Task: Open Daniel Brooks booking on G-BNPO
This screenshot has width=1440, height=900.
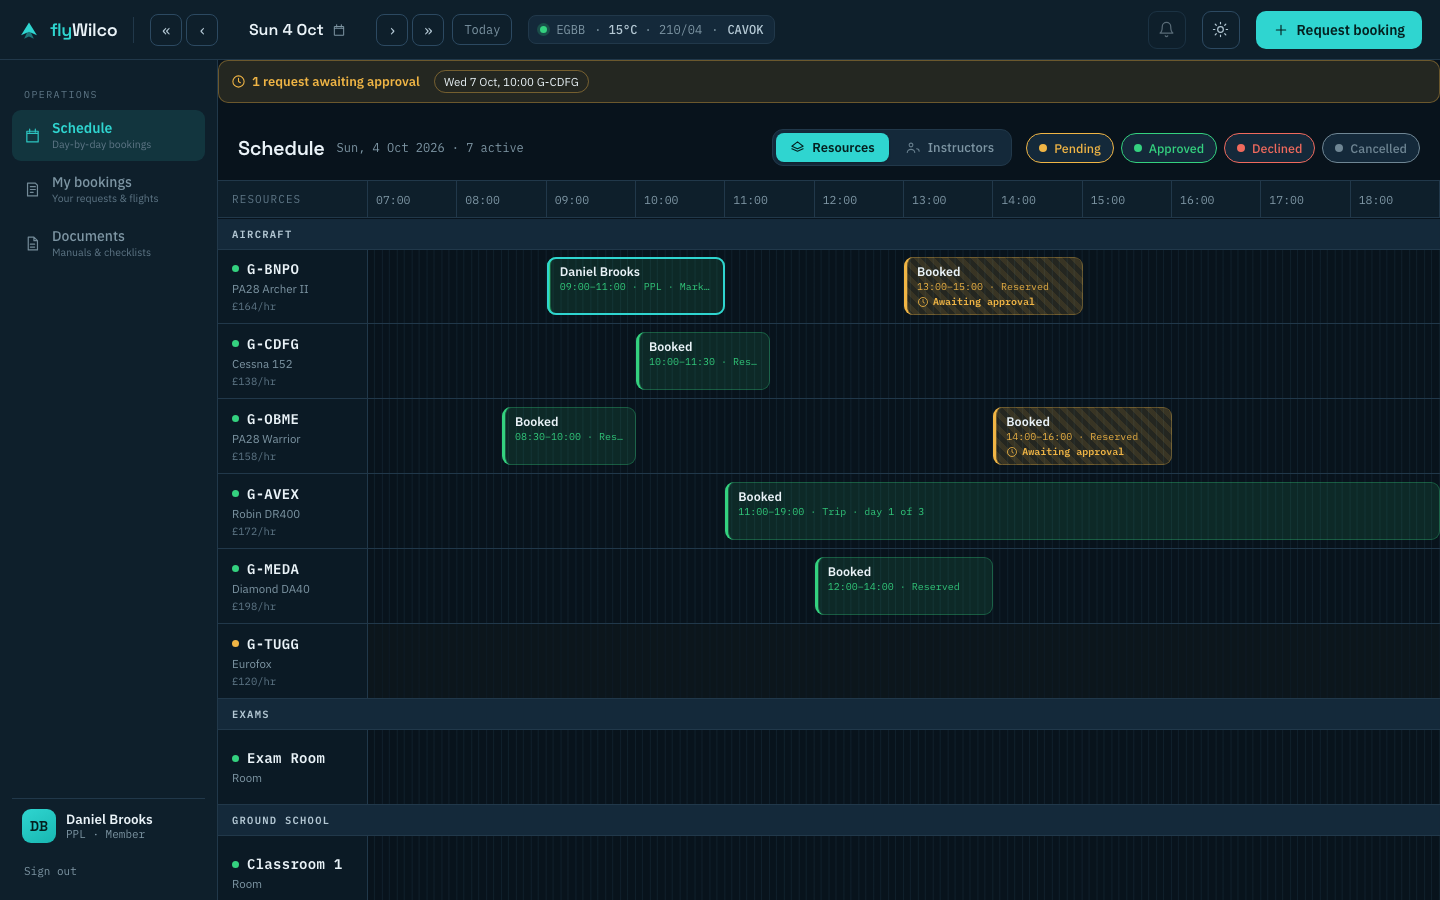Action: point(636,286)
